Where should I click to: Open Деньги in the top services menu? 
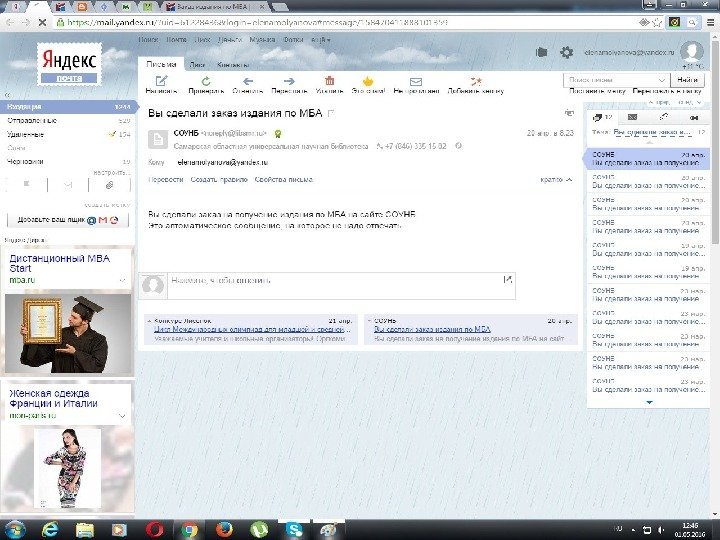pos(230,40)
